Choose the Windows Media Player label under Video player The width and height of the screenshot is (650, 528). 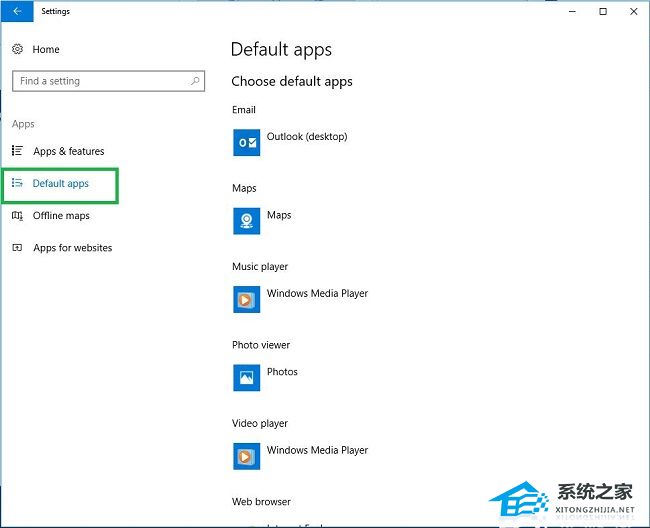pyautogui.click(x=317, y=450)
